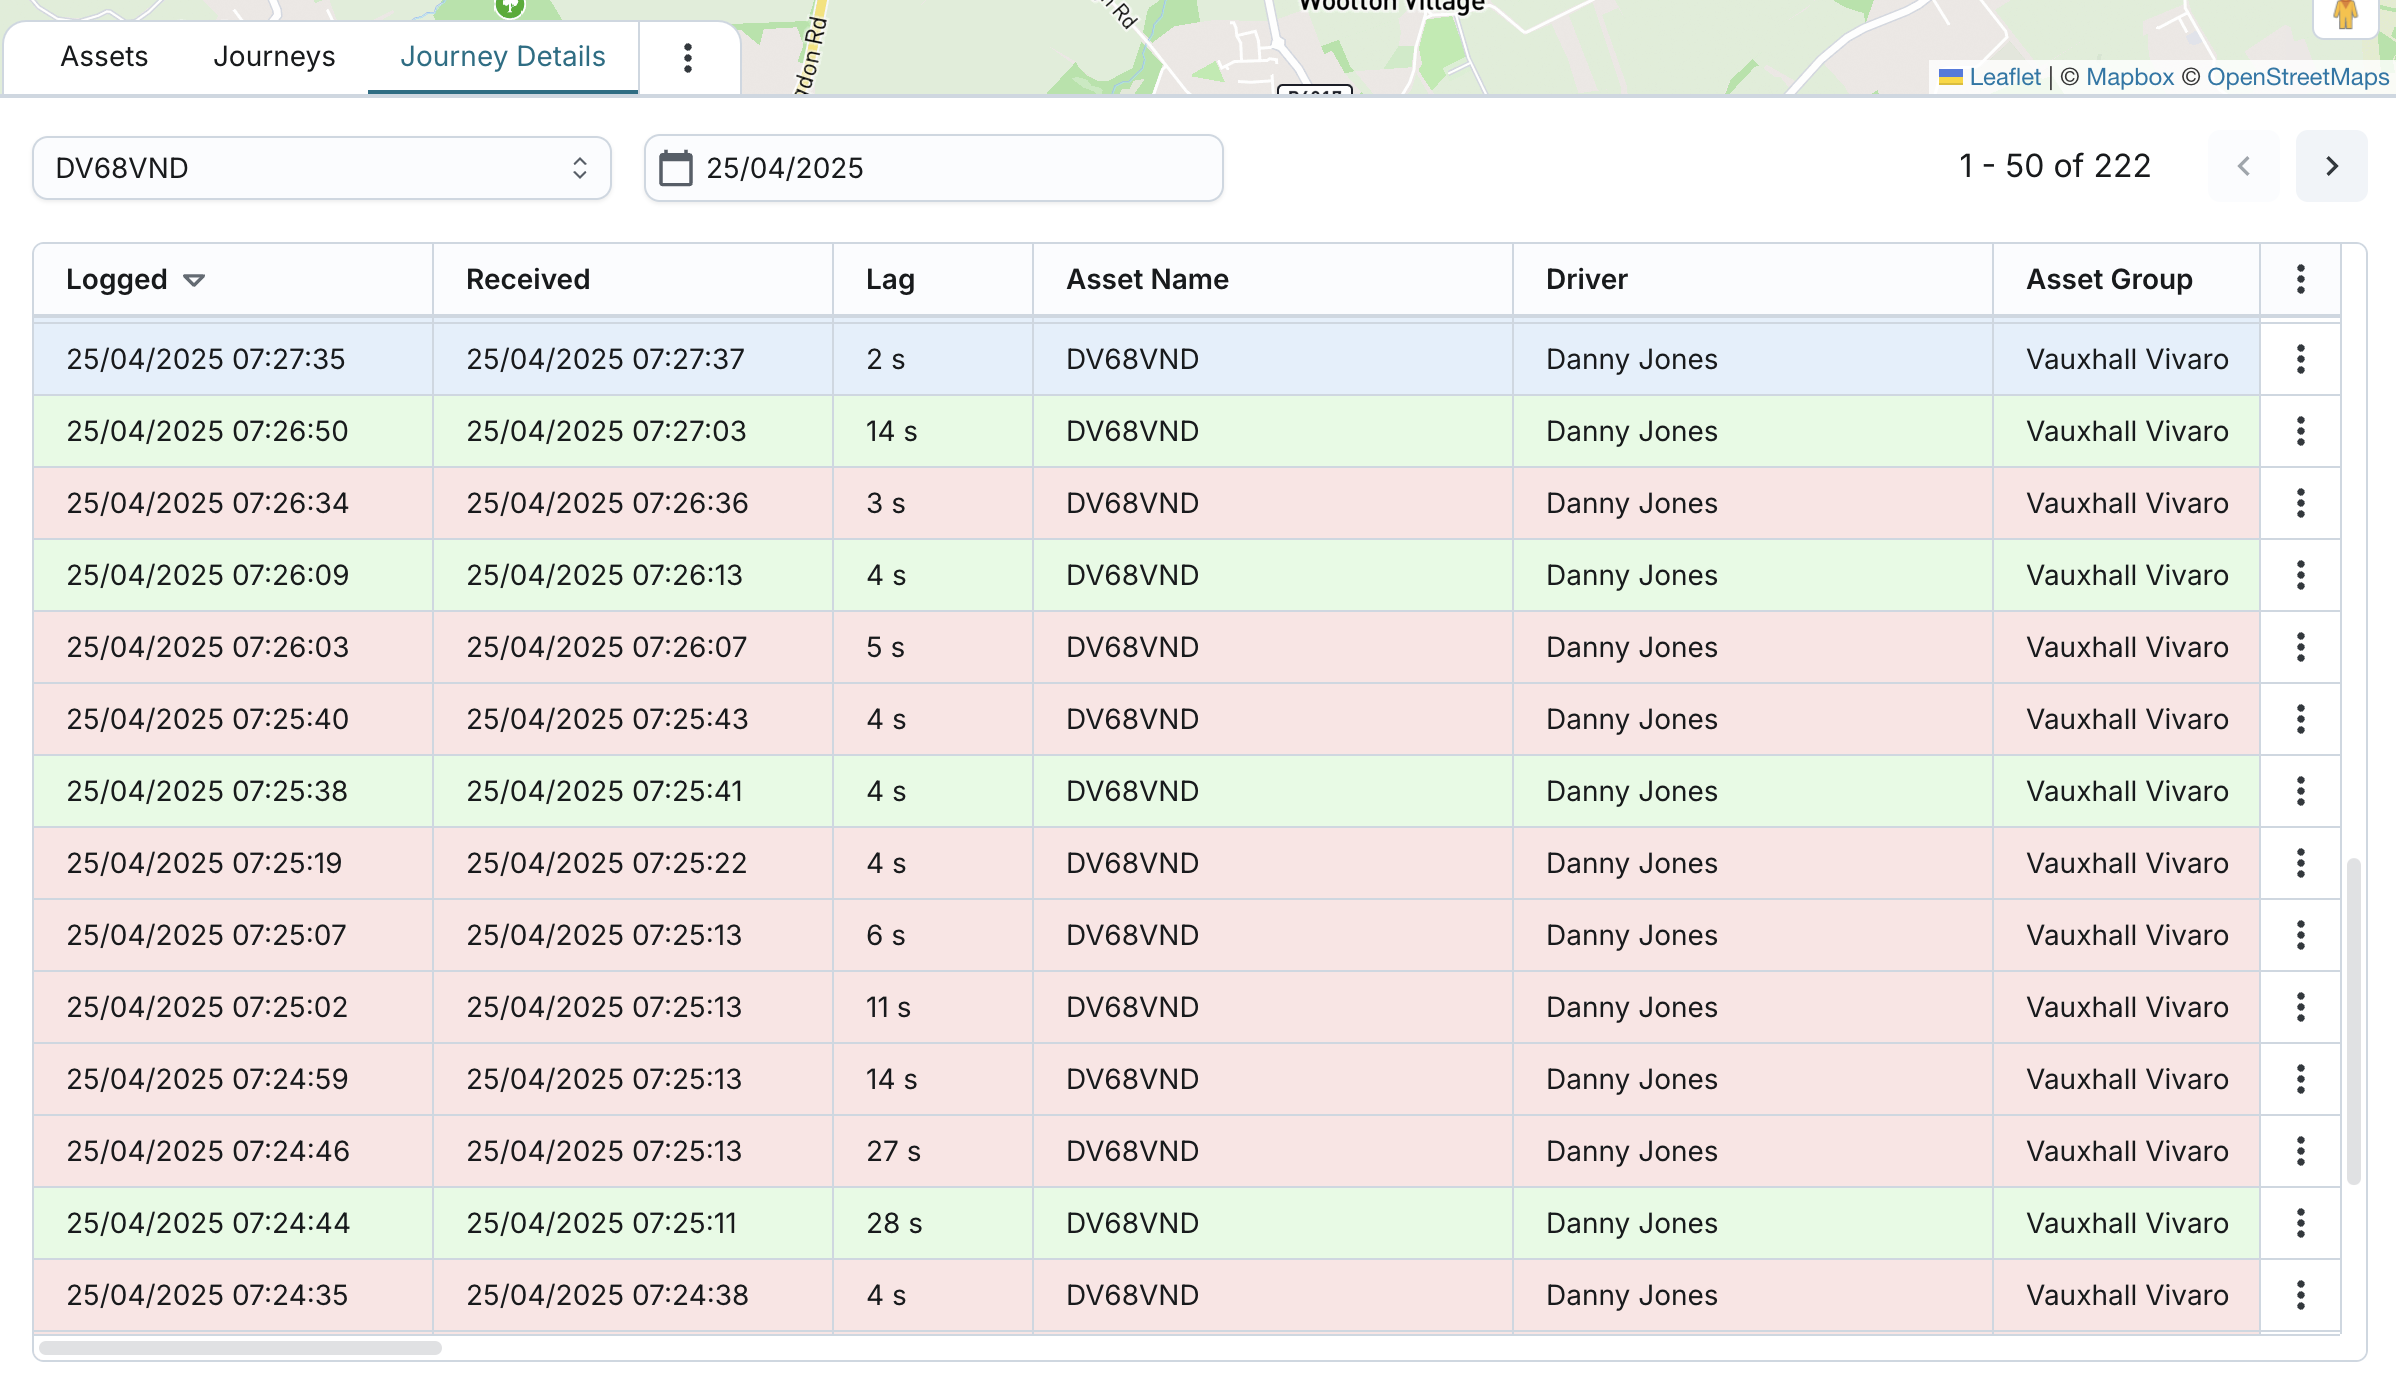Switch to the Journeys tab

click(274, 57)
